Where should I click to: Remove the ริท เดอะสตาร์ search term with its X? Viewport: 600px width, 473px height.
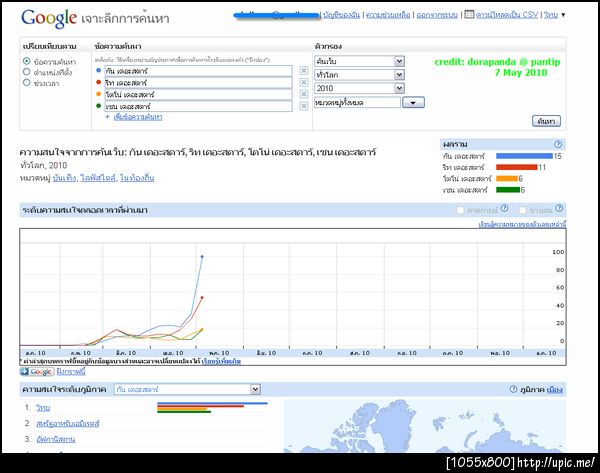(x=303, y=82)
